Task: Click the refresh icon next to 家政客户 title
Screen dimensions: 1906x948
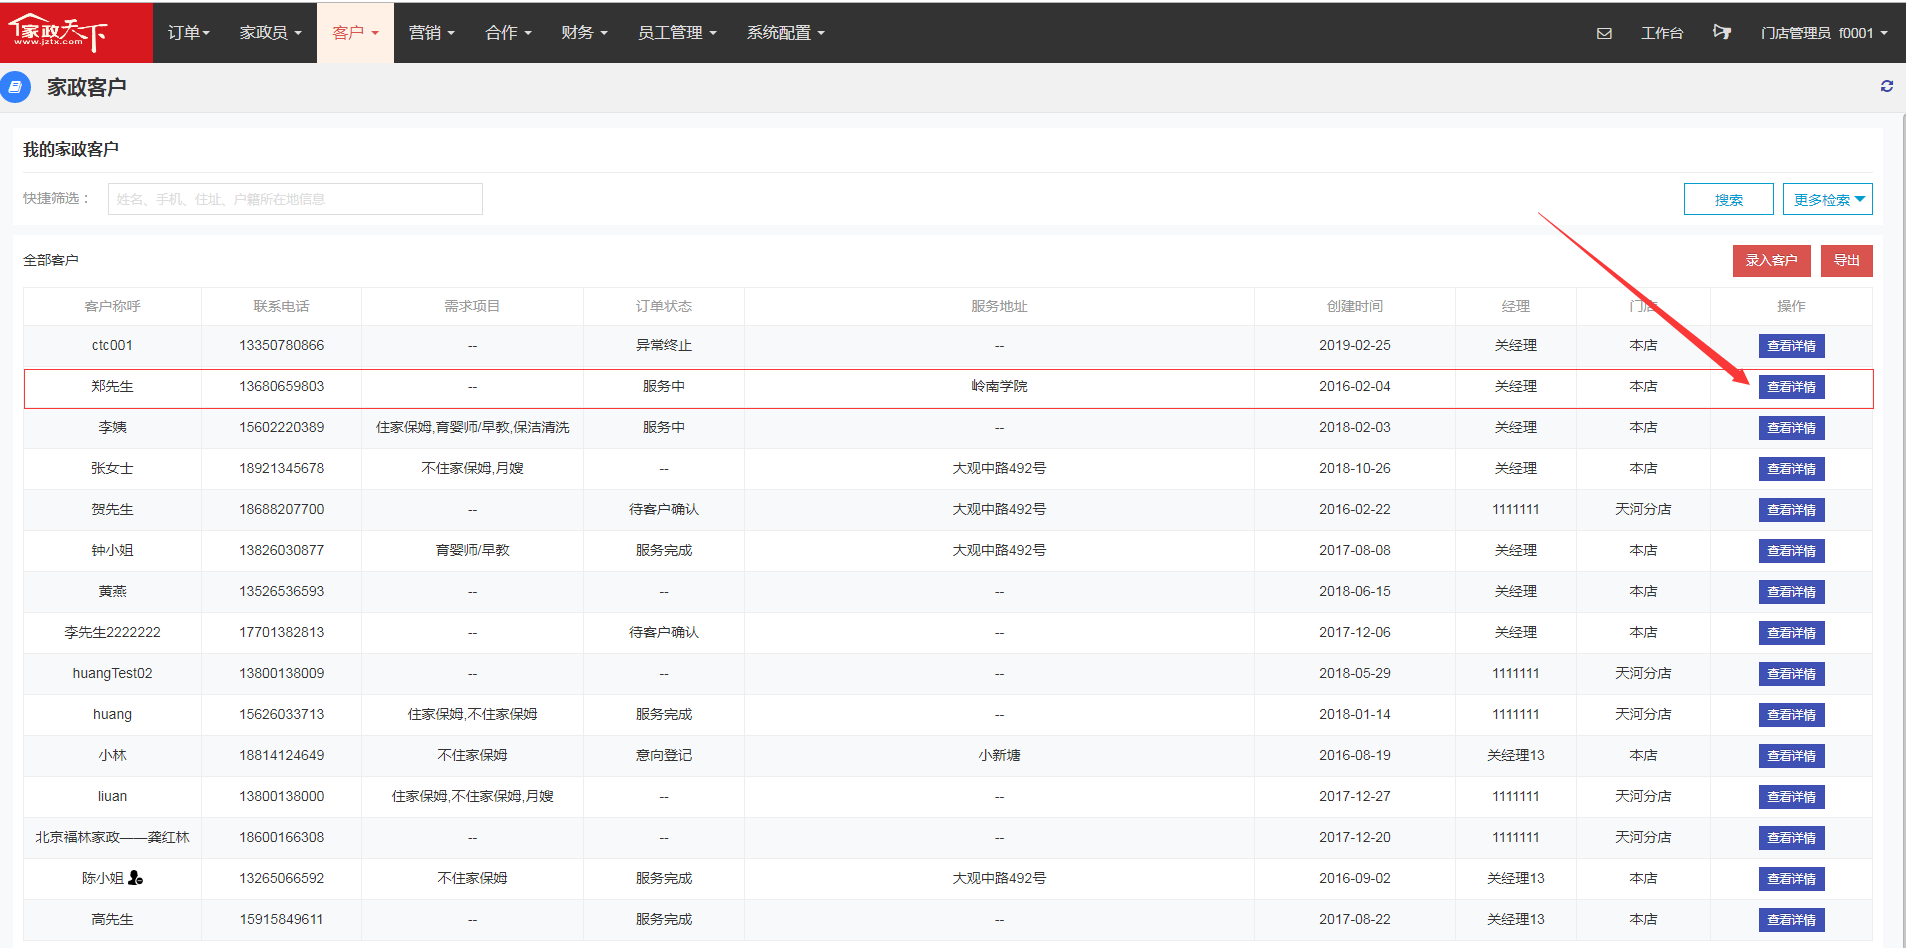Action: click(x=1887, y=86)
